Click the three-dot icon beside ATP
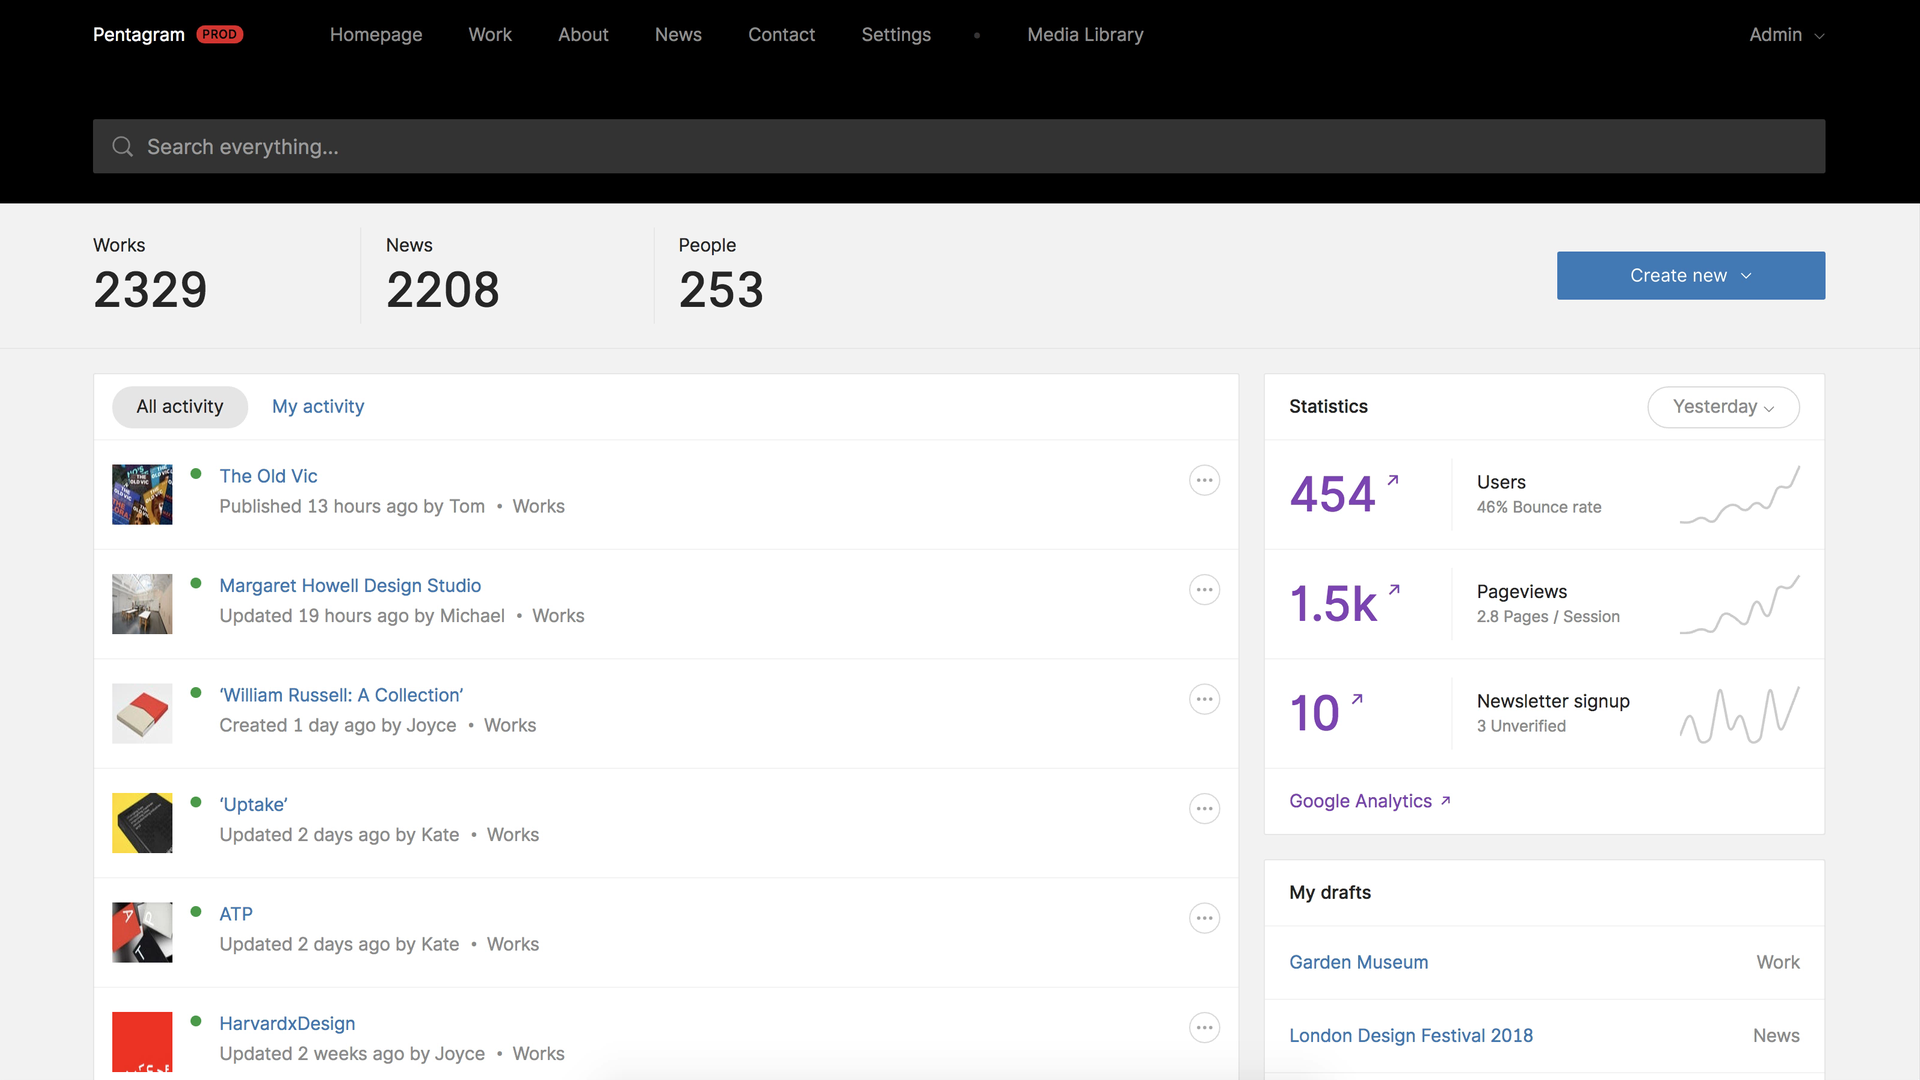This screenshot has height=1080, width=1920. pyautogui.click(x=1204, y=918)
